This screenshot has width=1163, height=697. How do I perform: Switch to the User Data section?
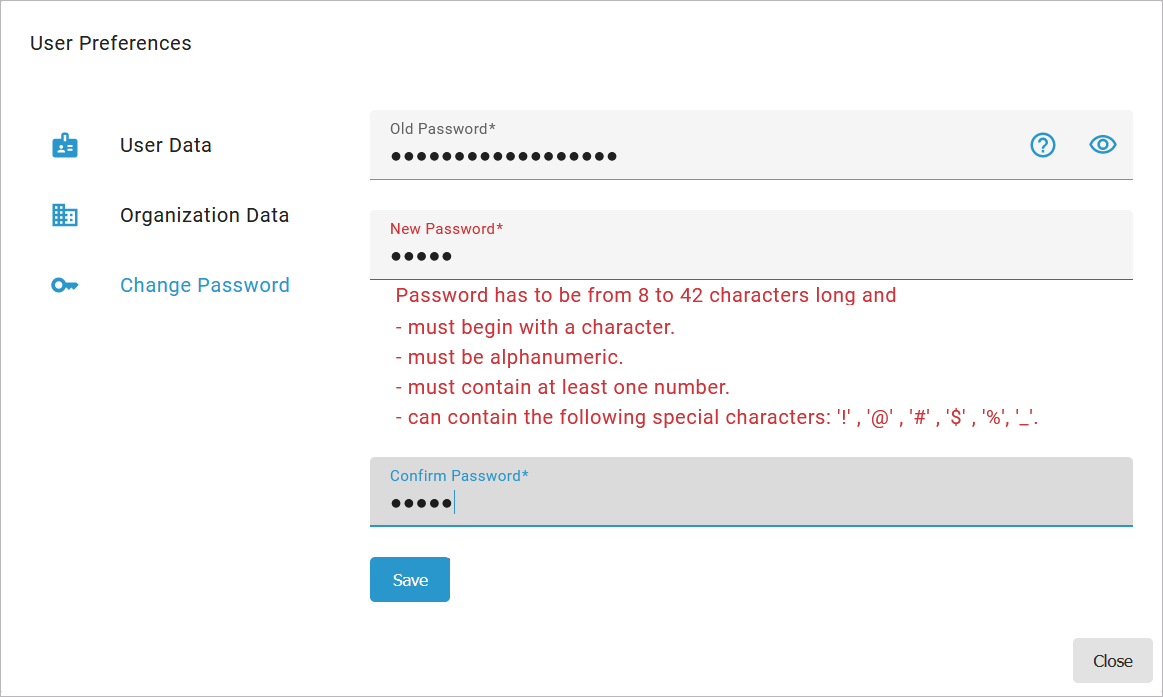(x=166, y=145)
